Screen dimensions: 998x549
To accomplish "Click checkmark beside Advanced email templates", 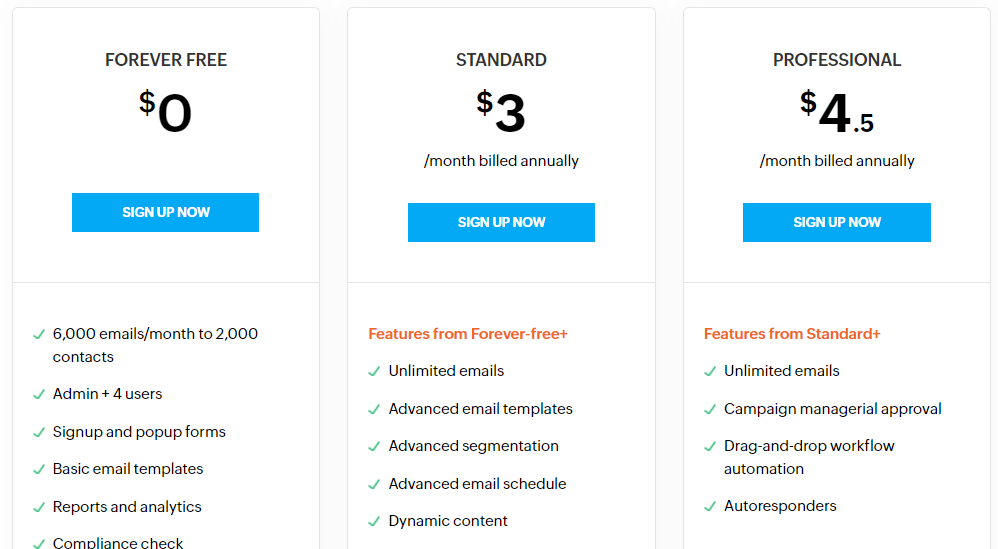I will [x=374, y=409].
